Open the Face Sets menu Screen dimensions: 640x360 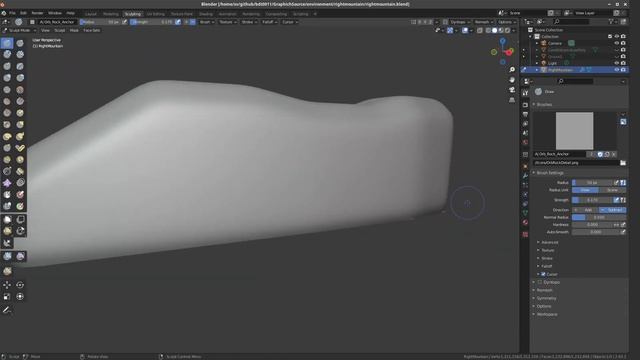click(91, 30)
